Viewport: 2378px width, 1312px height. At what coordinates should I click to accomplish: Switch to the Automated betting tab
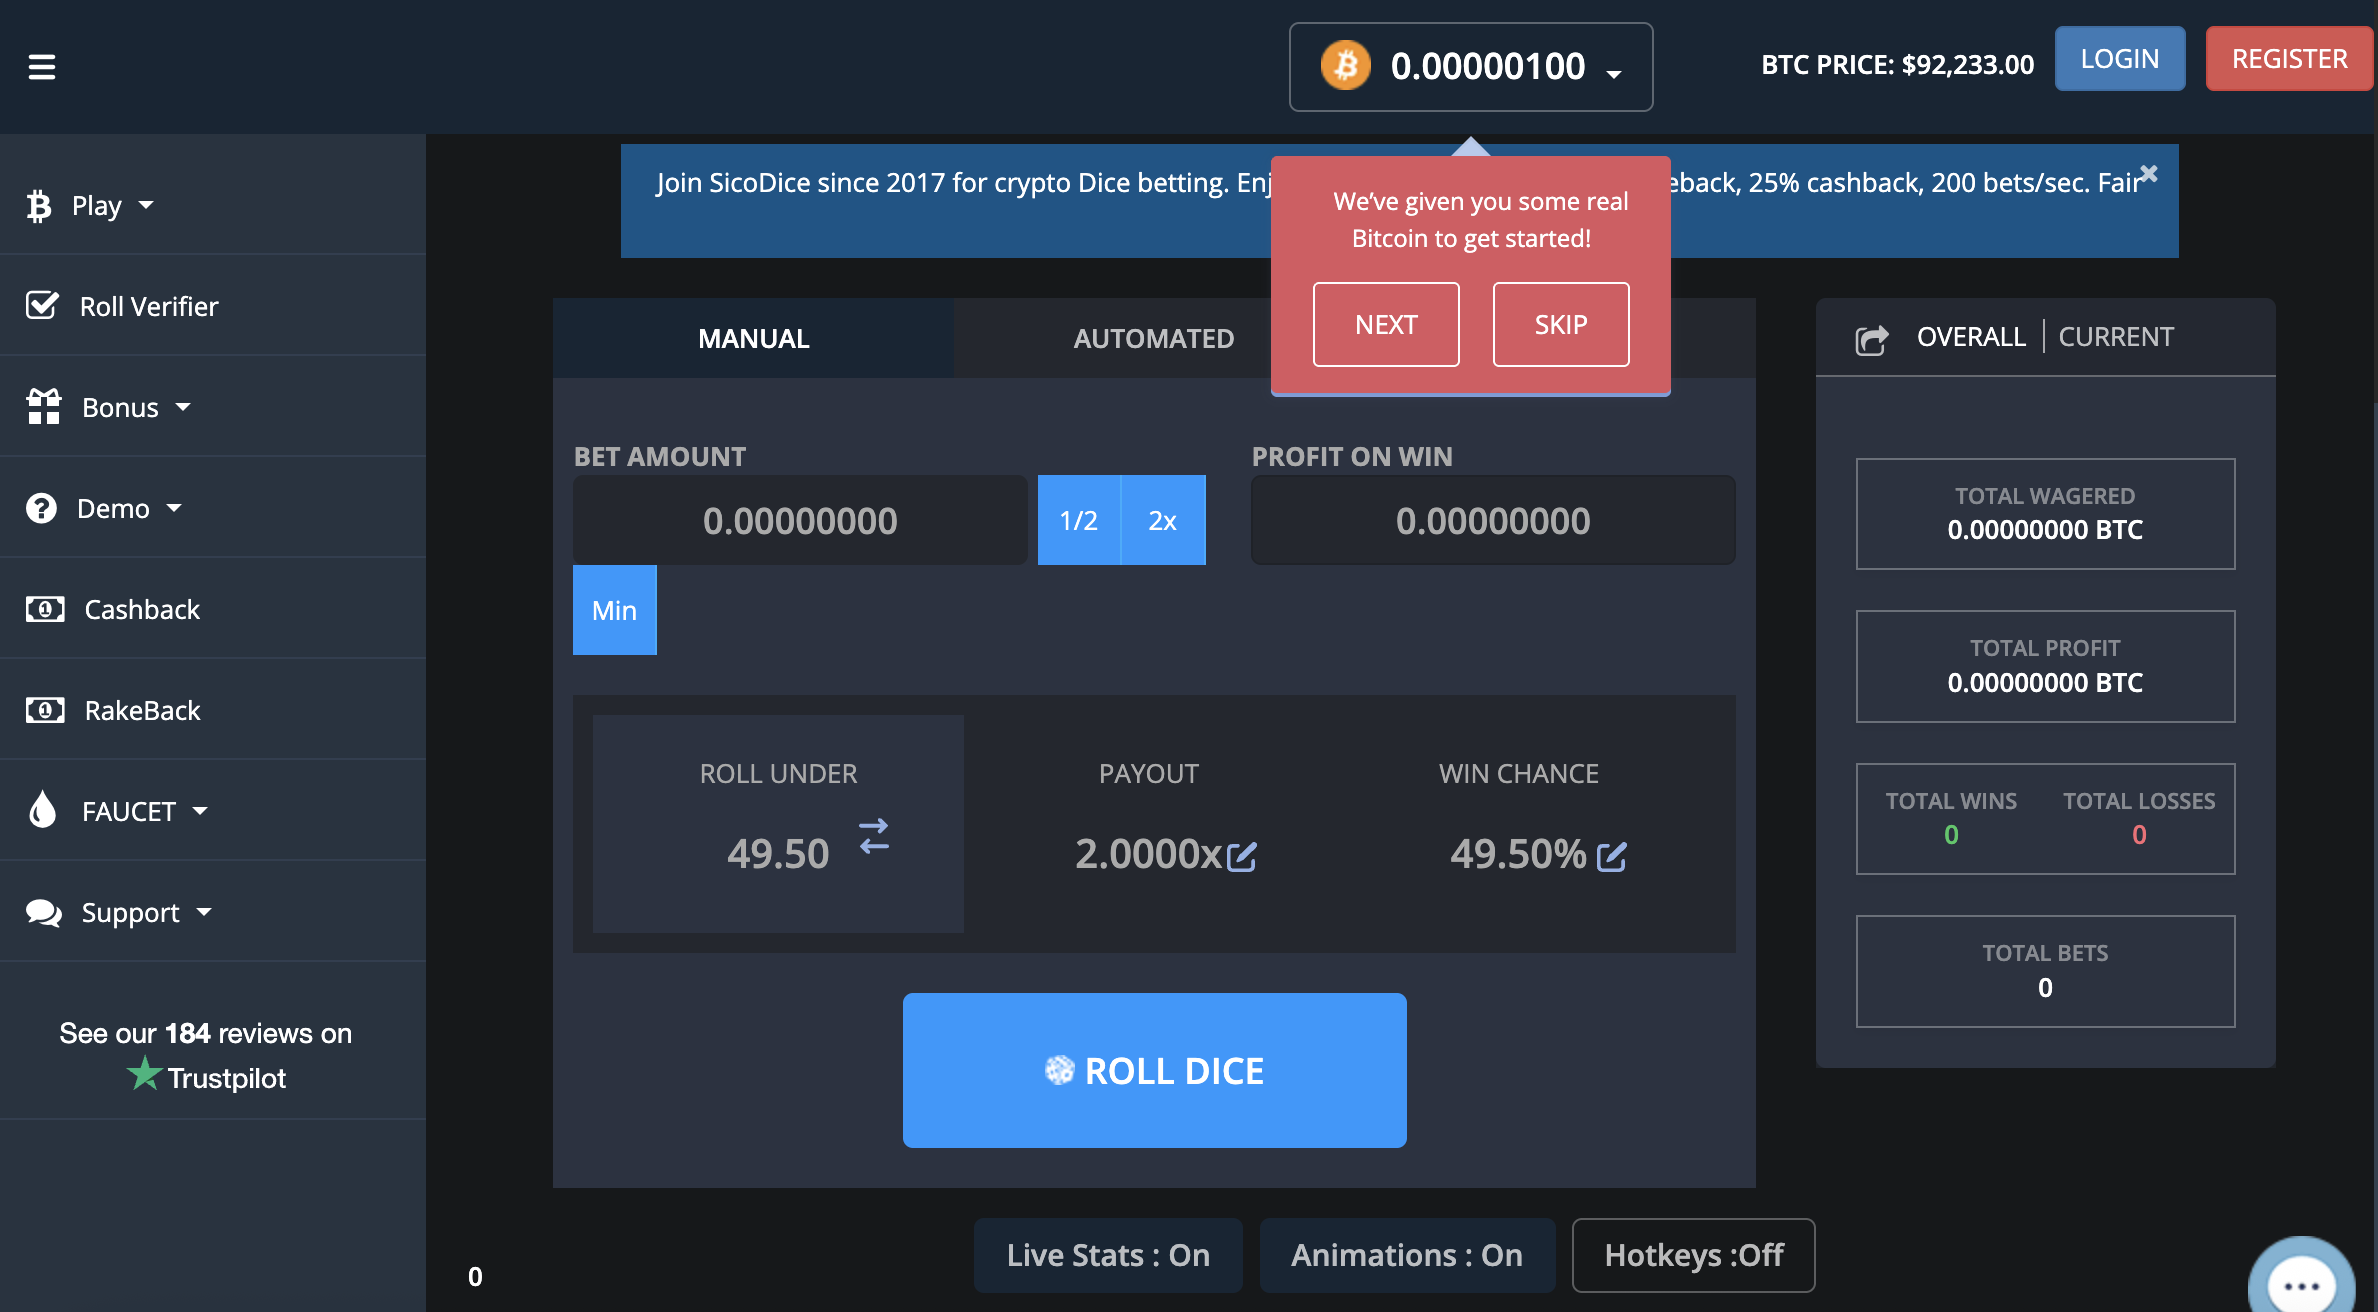(1153, 338)
